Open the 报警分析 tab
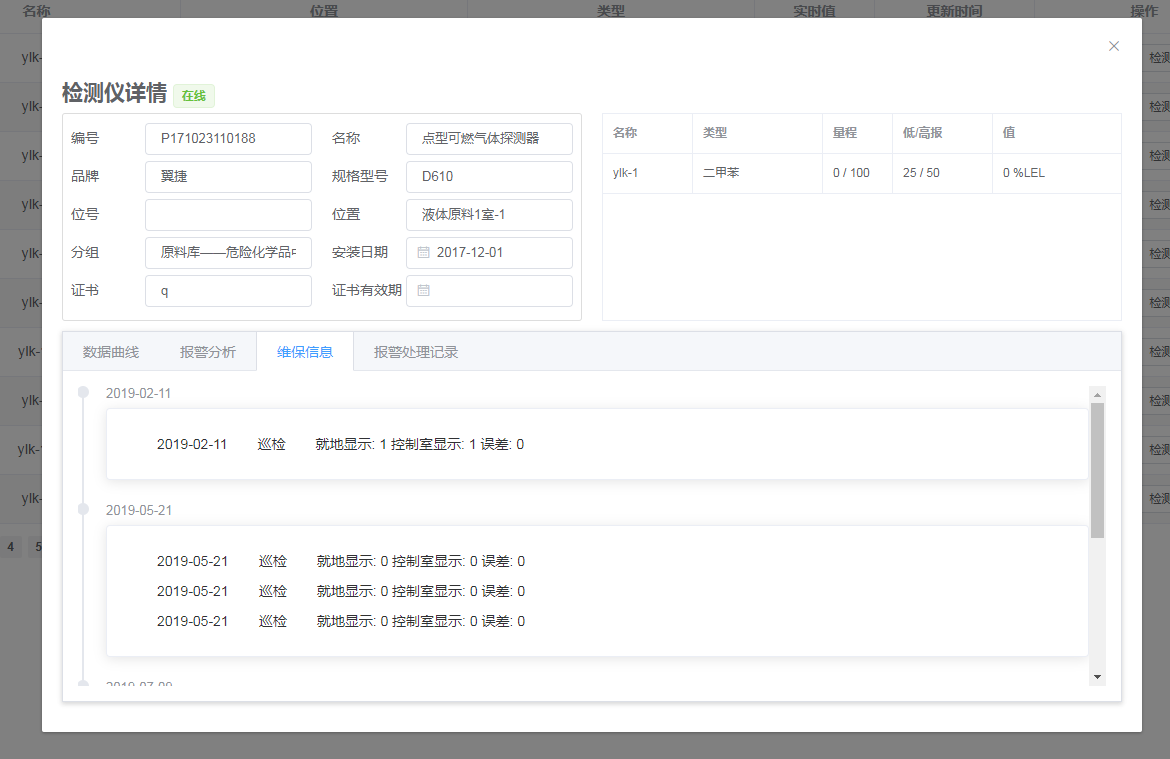This screenshot has height=759, width=1170. [208, 352]
